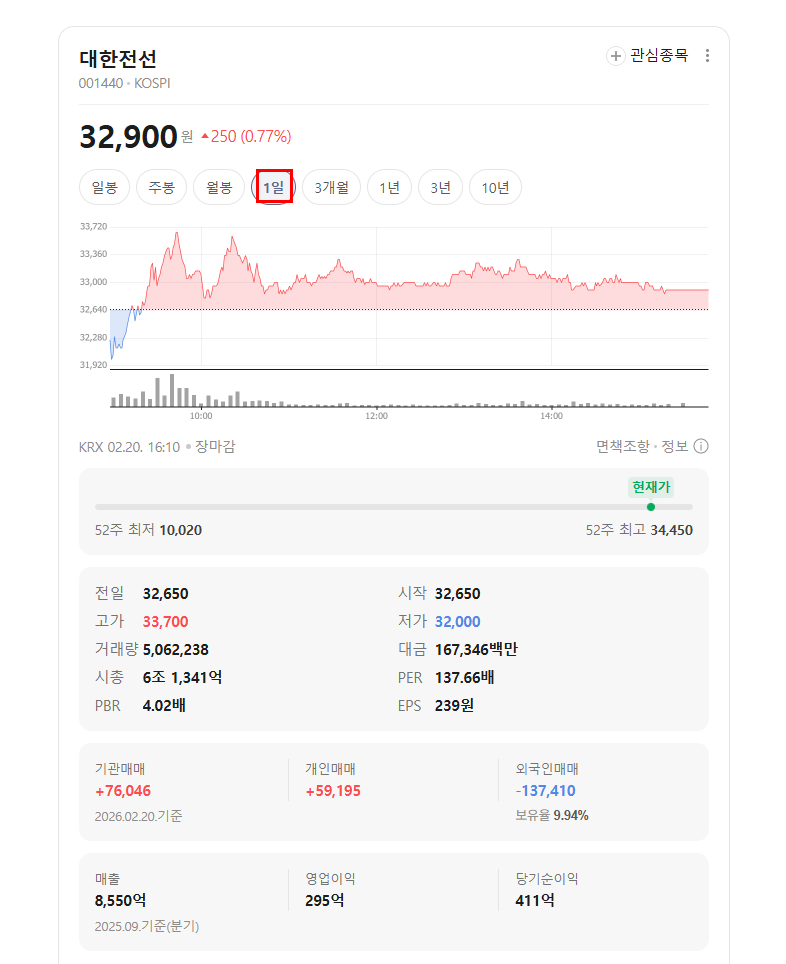Click the 전일 value 32,650
This screenshot has height=964, width=786.
(165, 594)
